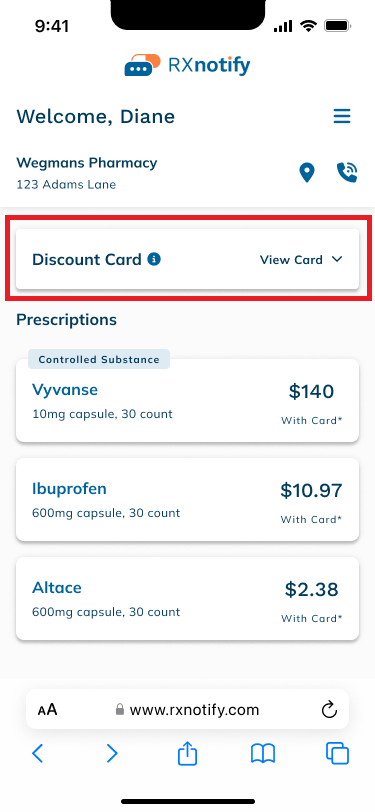This screenshot has height=812, width=375.
Task: Open the hamburger menu
Action: pos(342,117)
